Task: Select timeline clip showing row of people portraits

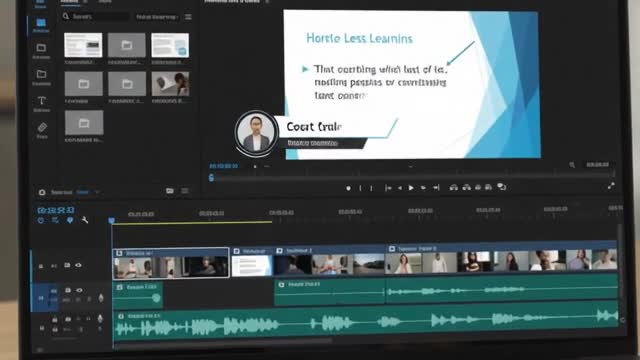Action: [x=501, y=258]
